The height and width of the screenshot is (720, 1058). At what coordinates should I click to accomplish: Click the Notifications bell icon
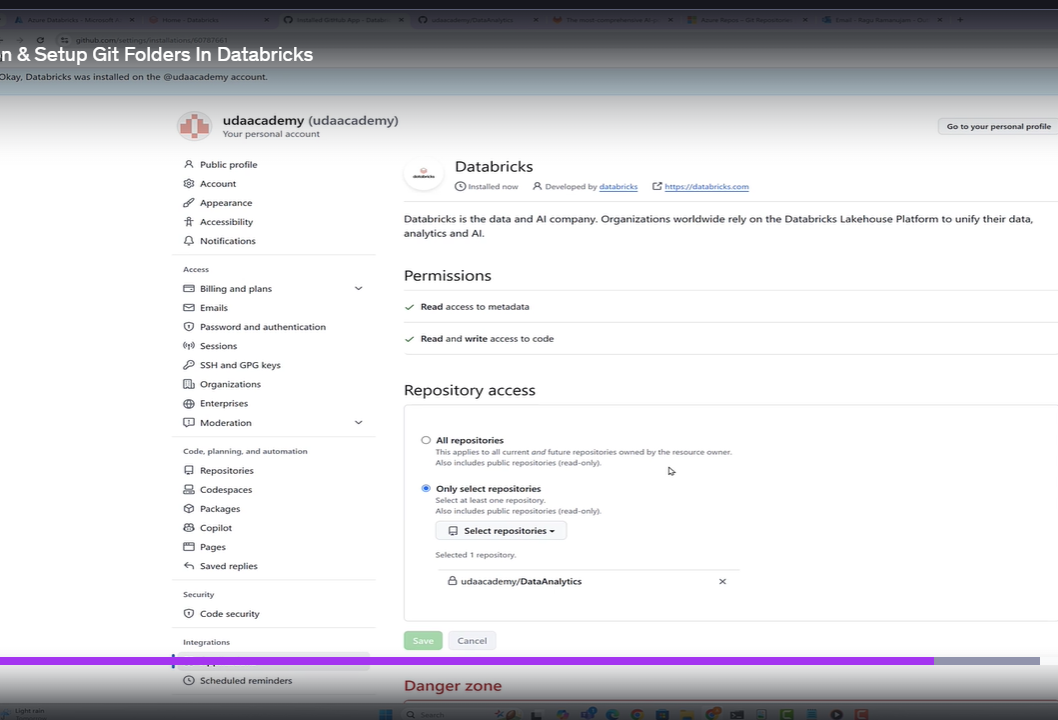click(x=189, y=241)
